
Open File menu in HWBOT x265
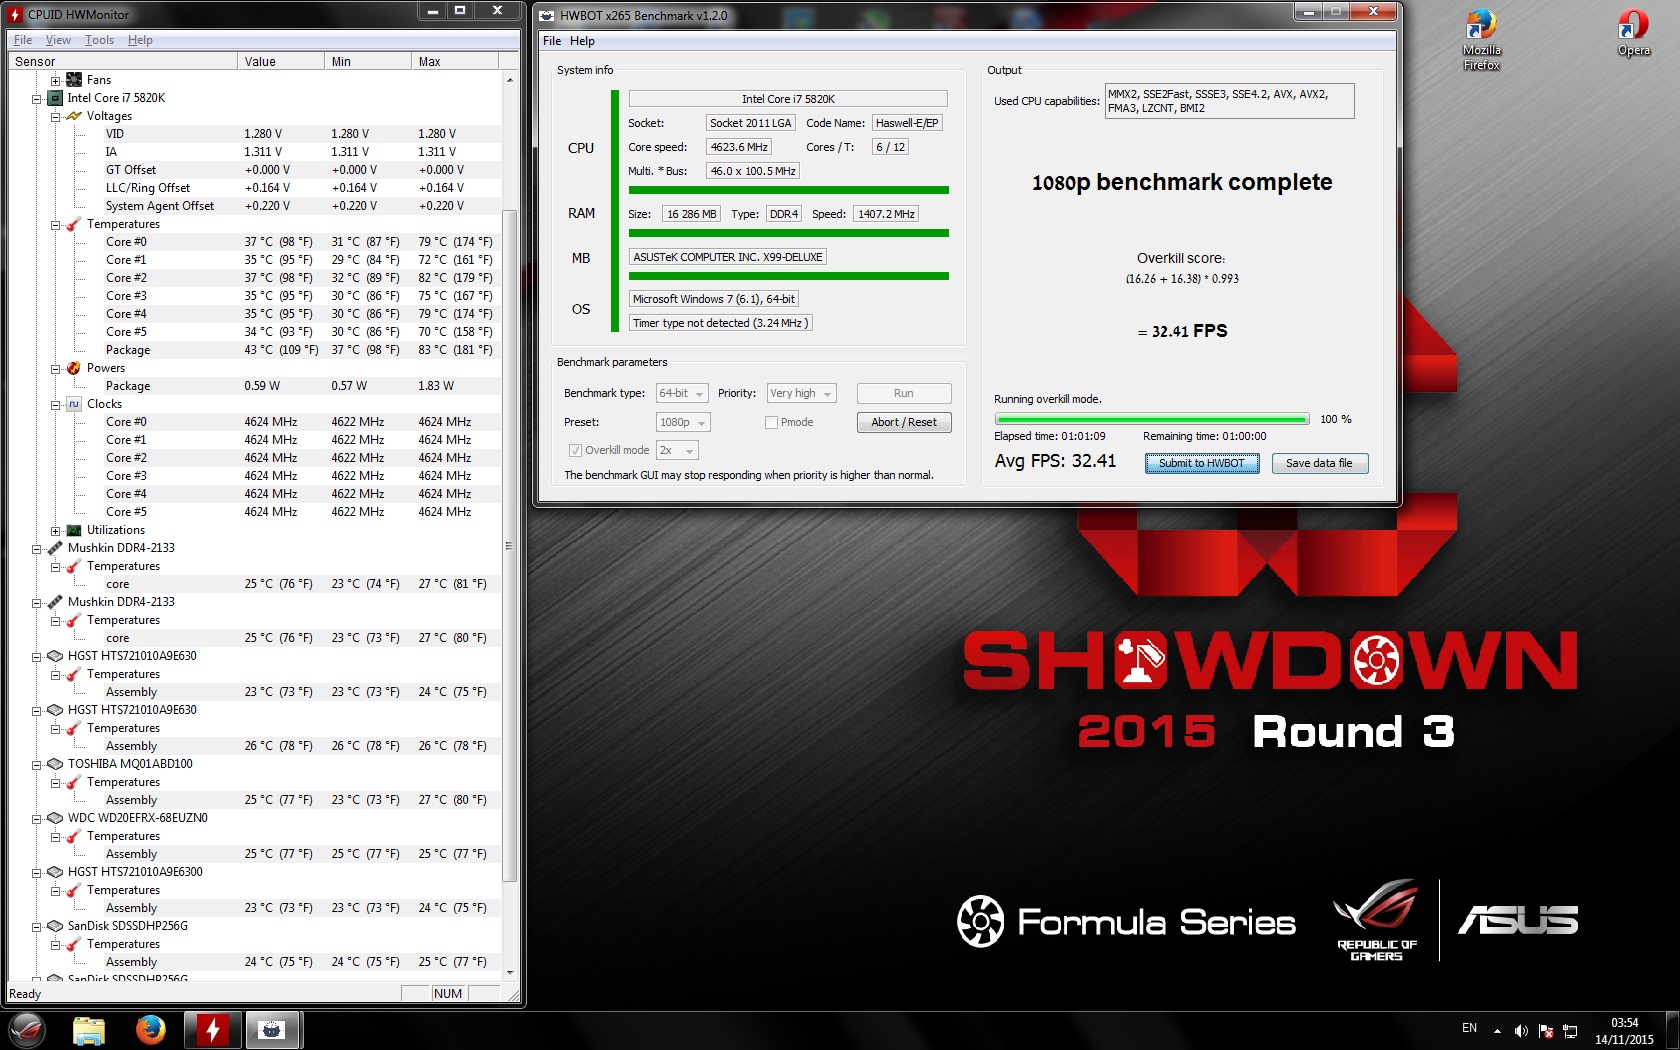click(552, 41)
